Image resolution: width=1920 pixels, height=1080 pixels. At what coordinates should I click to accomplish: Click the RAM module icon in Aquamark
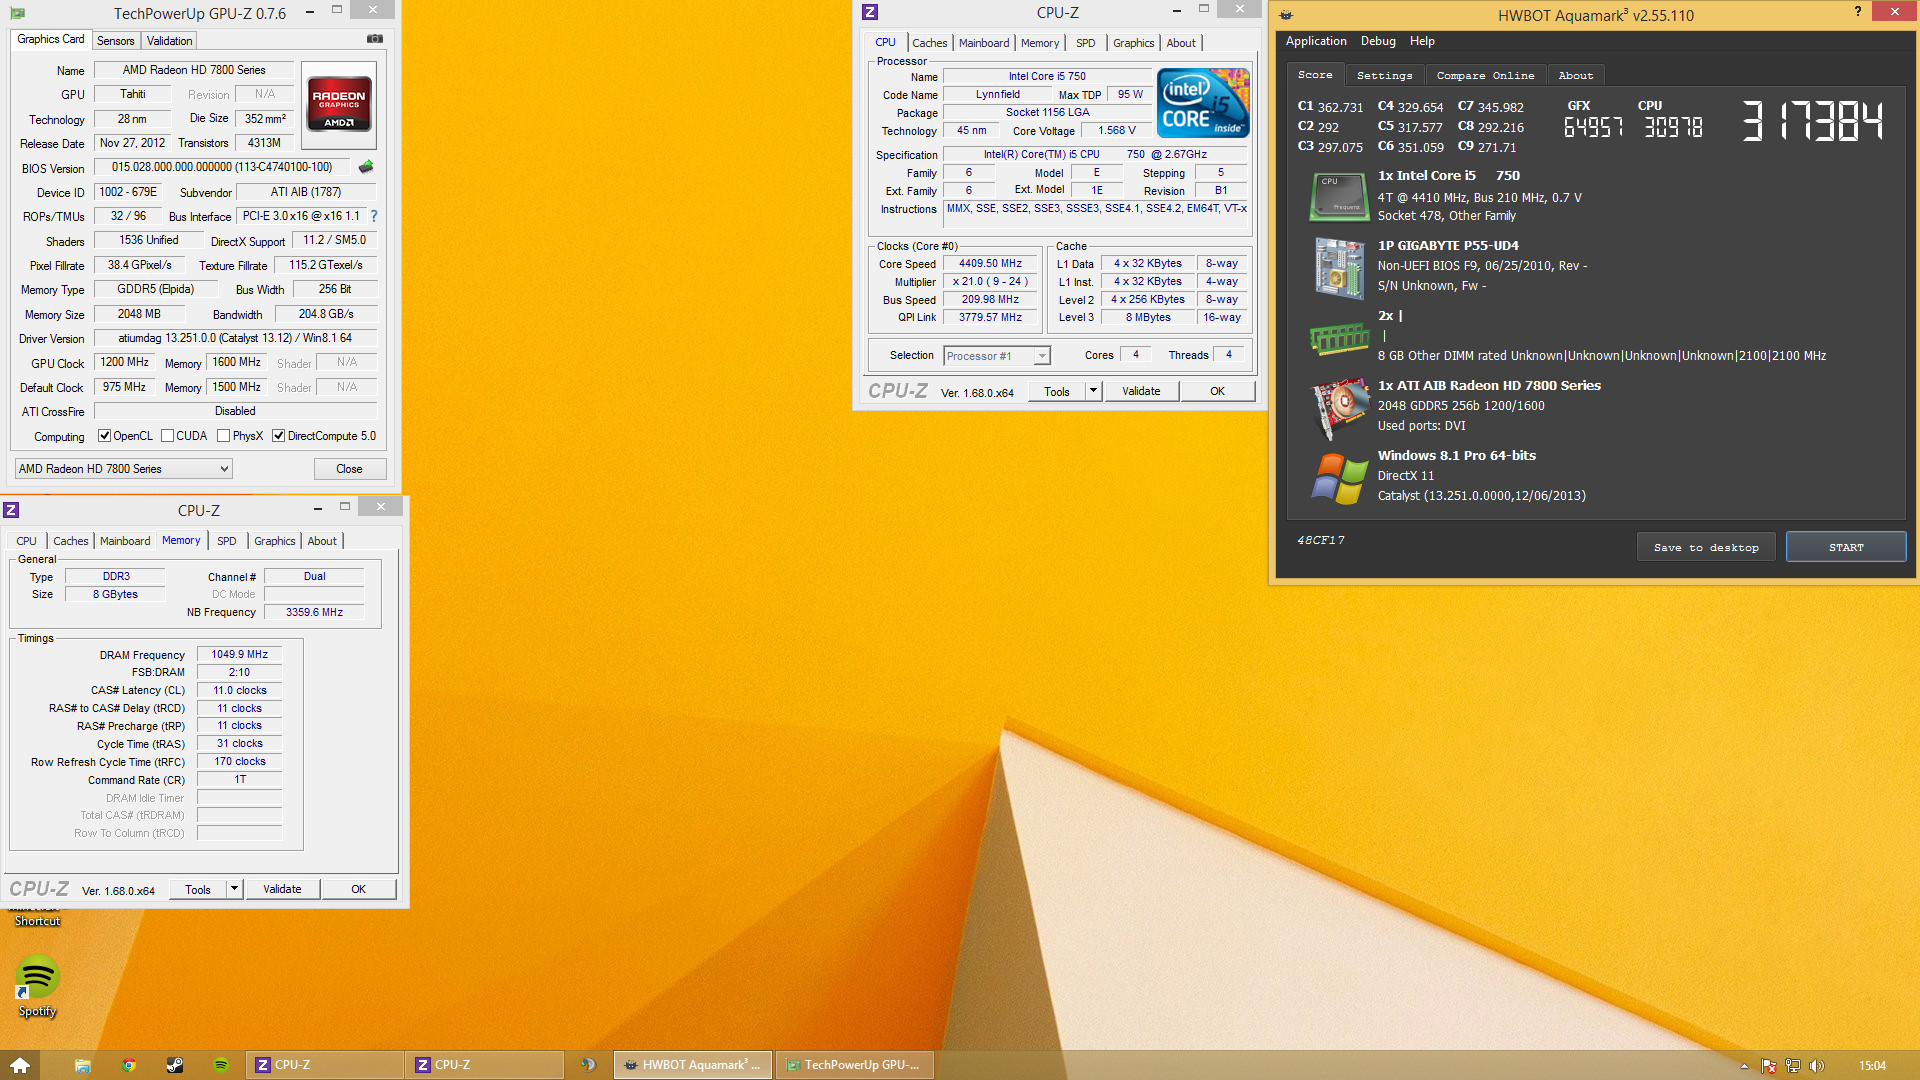point(1339,339)
